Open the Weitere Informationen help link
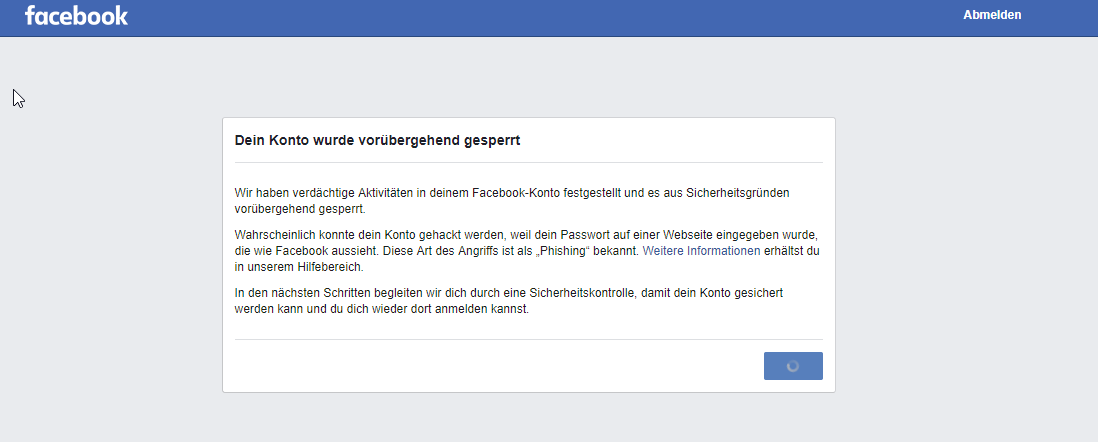Screen dimensions: 1098x442 tap(701, 251)
